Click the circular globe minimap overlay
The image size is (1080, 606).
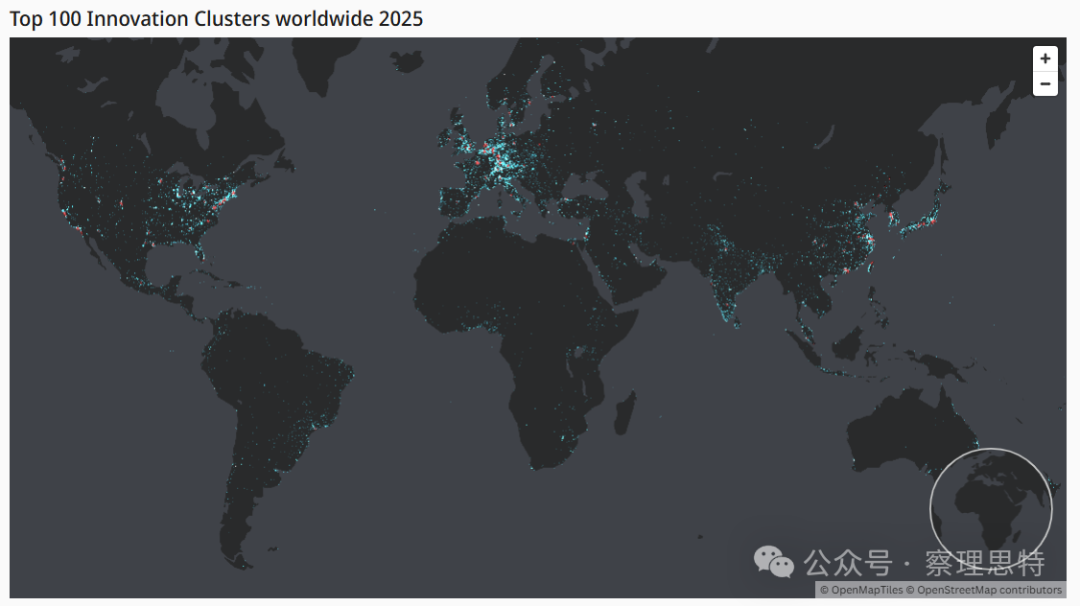pyautogui.click(x=991, y=509)
